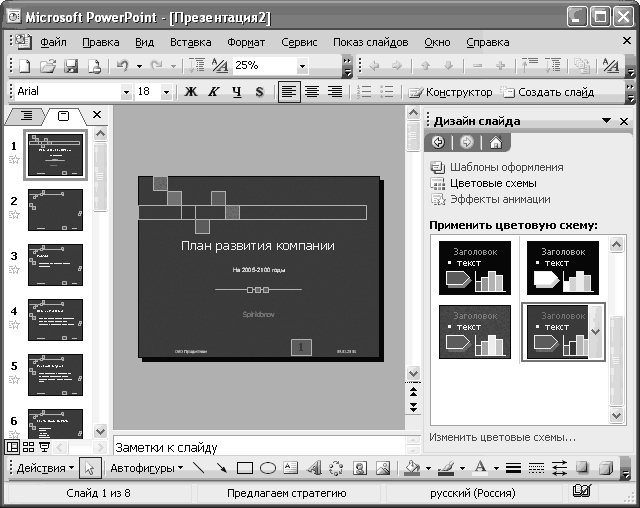
Task: Go back in the task pane
Action: tap(438, 142)
